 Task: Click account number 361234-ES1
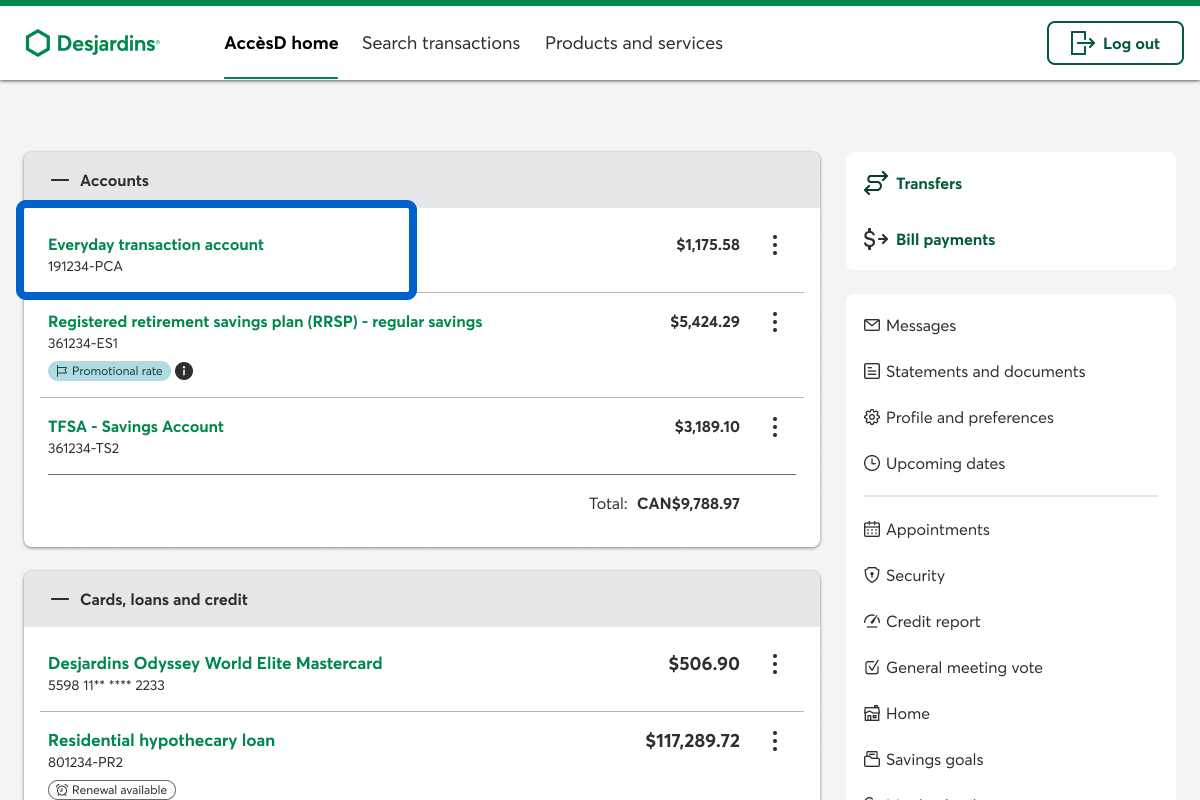point(83,344)
